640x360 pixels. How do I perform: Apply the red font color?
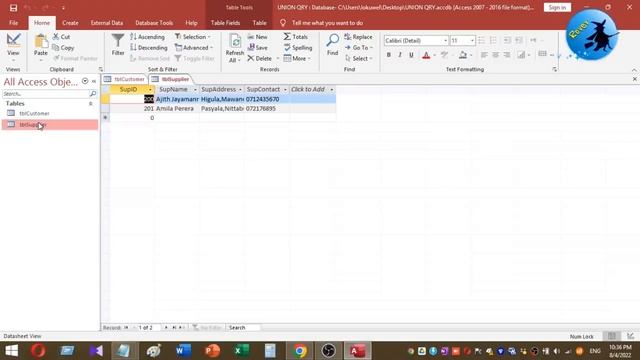426,55
